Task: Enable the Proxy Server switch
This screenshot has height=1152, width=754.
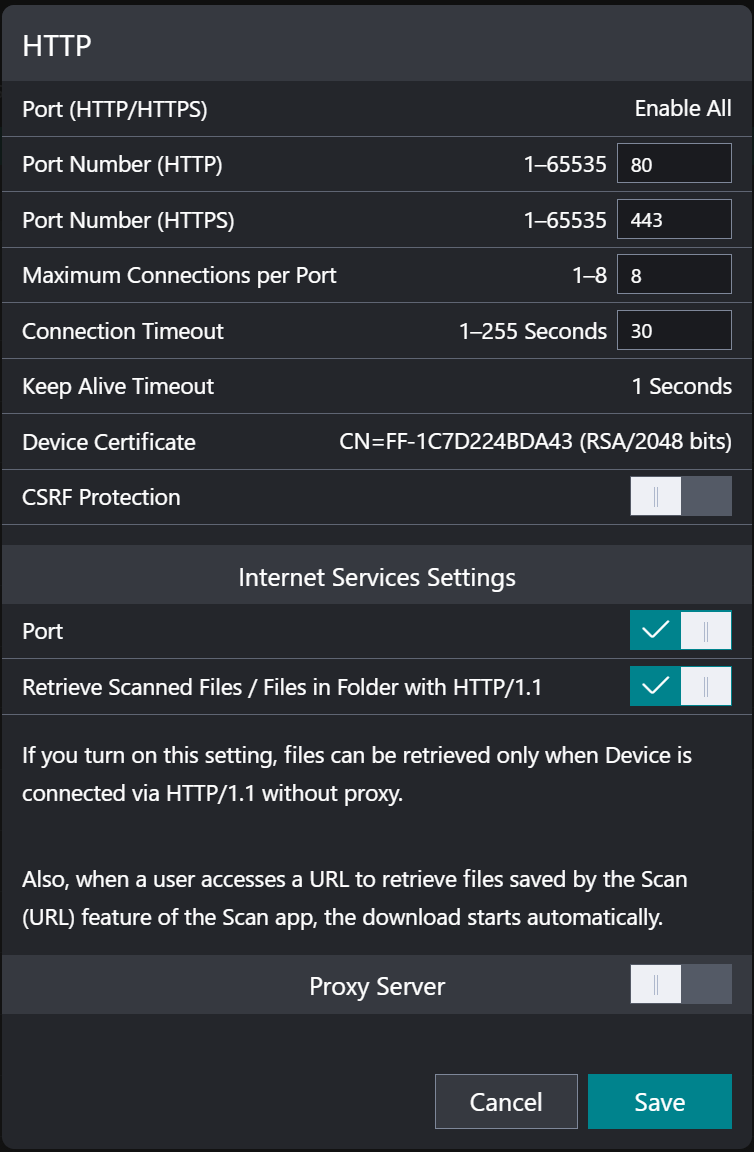Action: [x=680, y=985]
